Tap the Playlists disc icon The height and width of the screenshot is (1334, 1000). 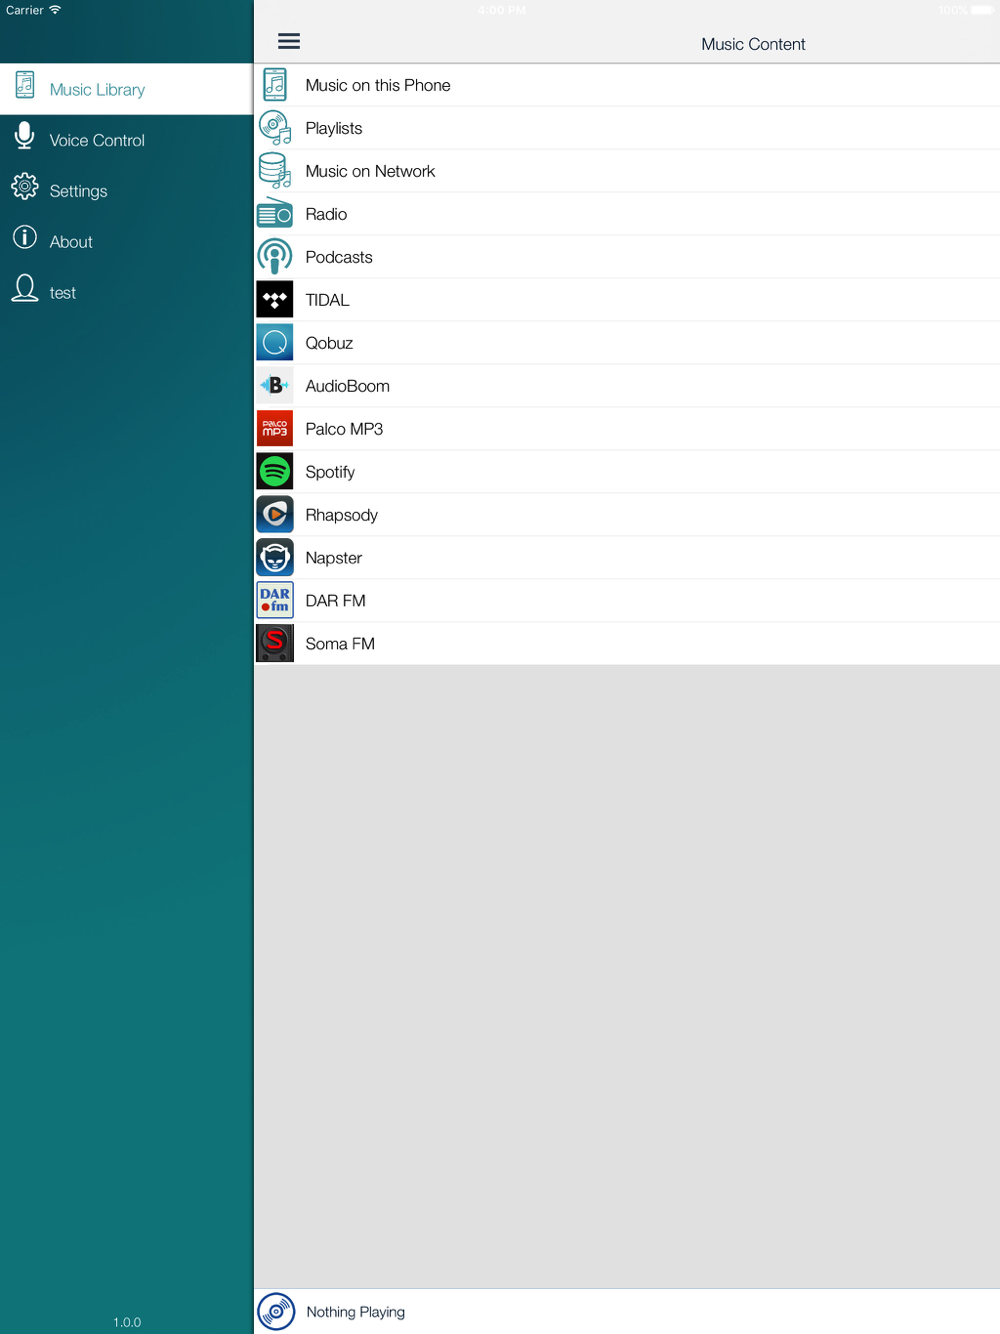coord(275,128)
